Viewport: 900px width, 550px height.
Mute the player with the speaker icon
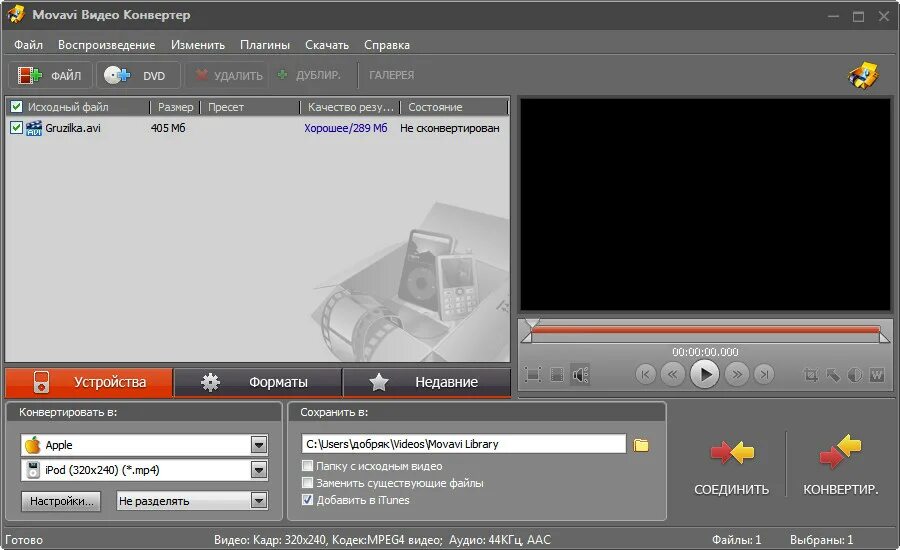pyautogui.click(x=580, y=375)
